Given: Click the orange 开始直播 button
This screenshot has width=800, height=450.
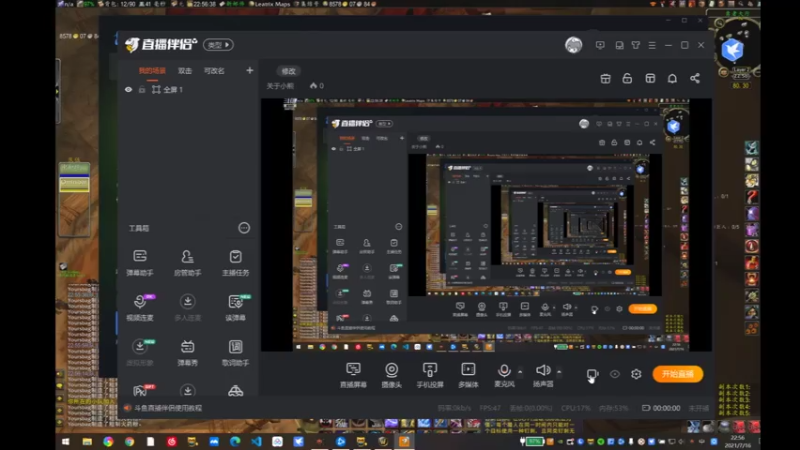Looking at the screenshot, I should (x=678, y=374).
